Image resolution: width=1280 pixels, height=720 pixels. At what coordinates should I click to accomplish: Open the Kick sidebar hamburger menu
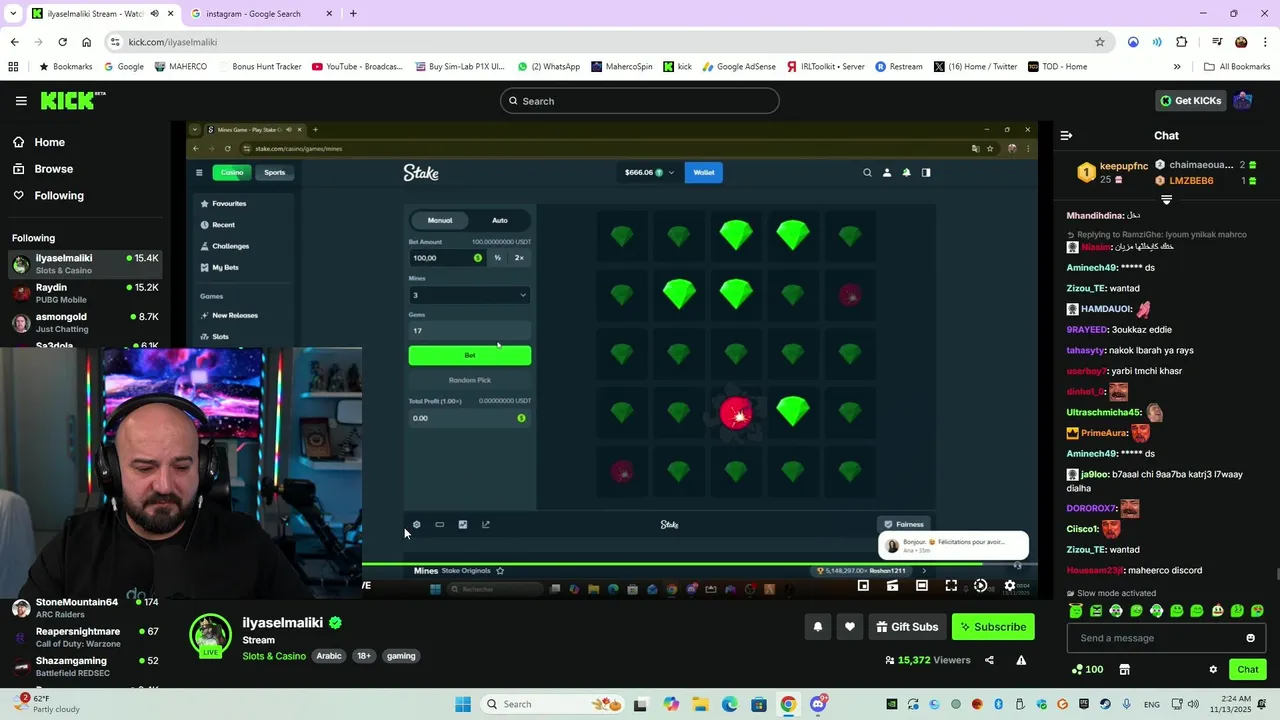tap(21, 101)
